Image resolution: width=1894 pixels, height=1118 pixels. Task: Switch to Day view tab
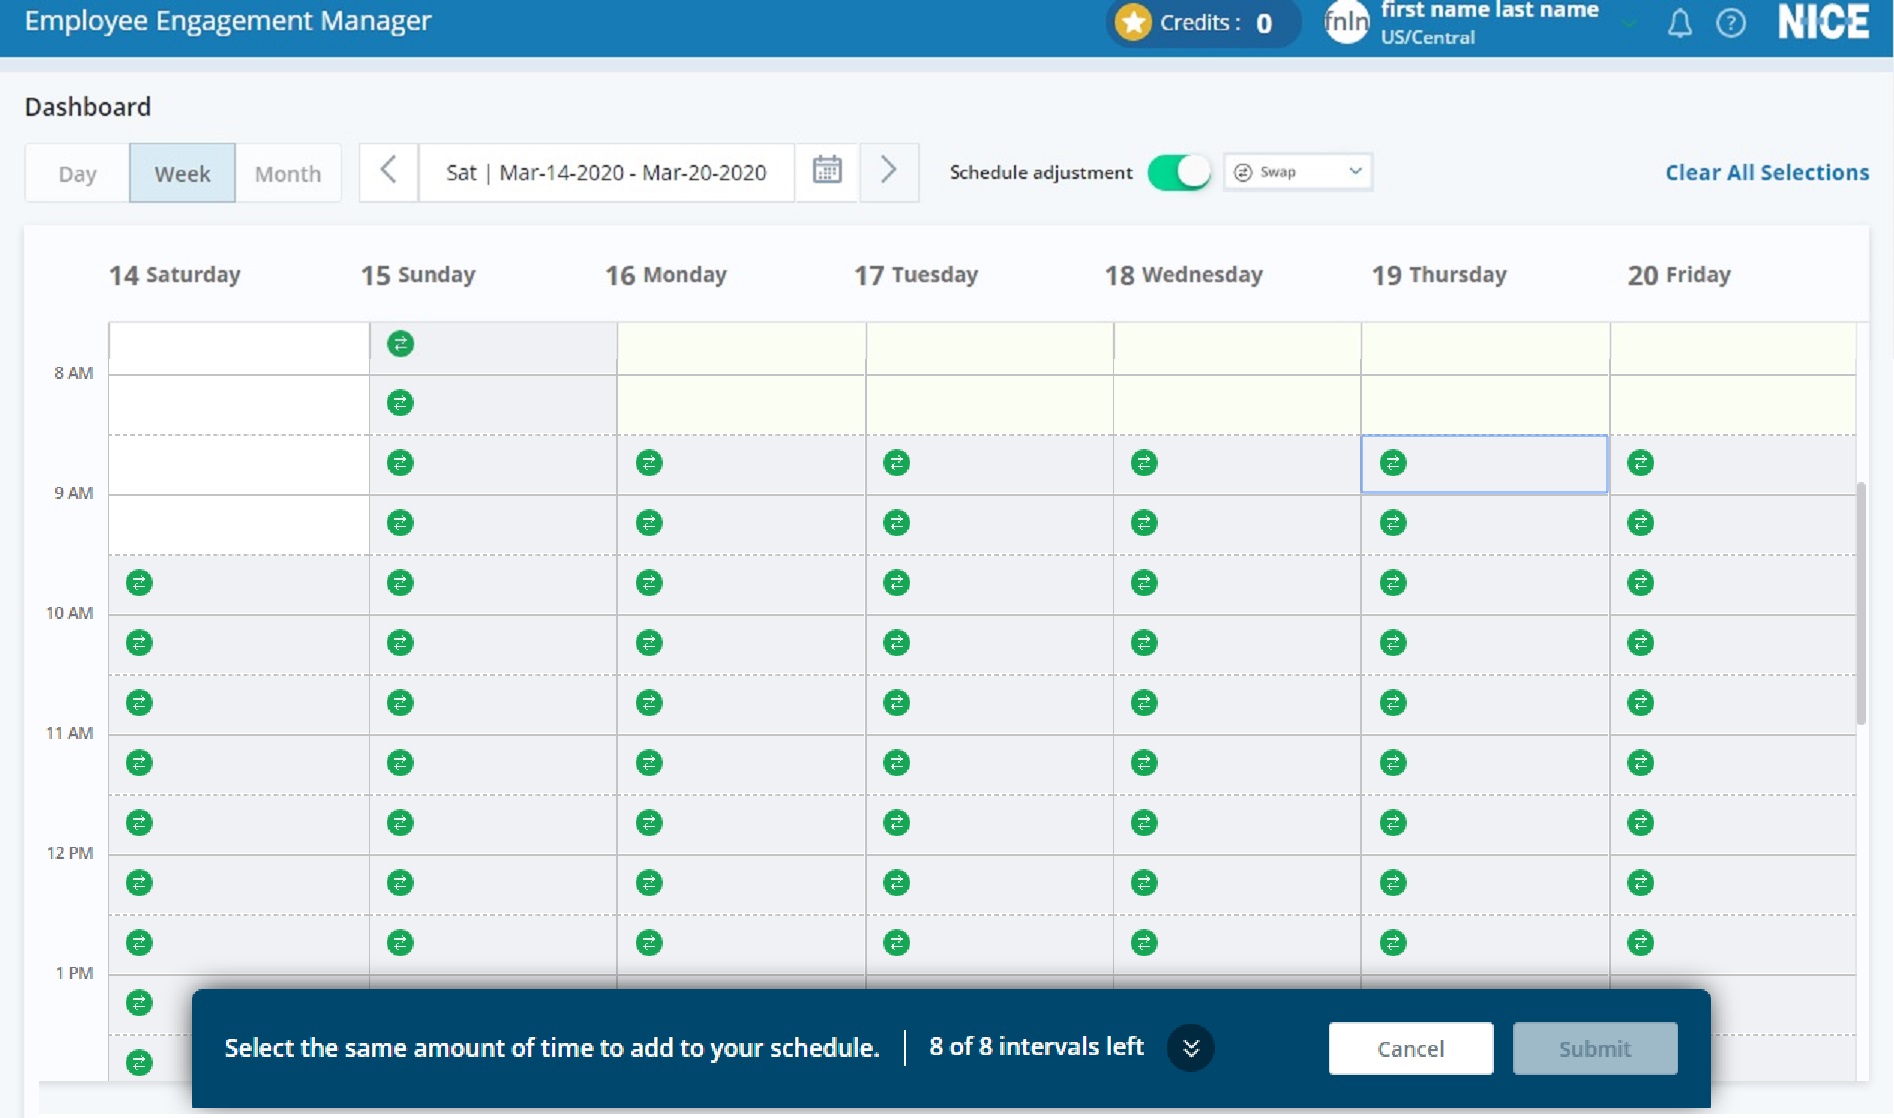point(77,174)
